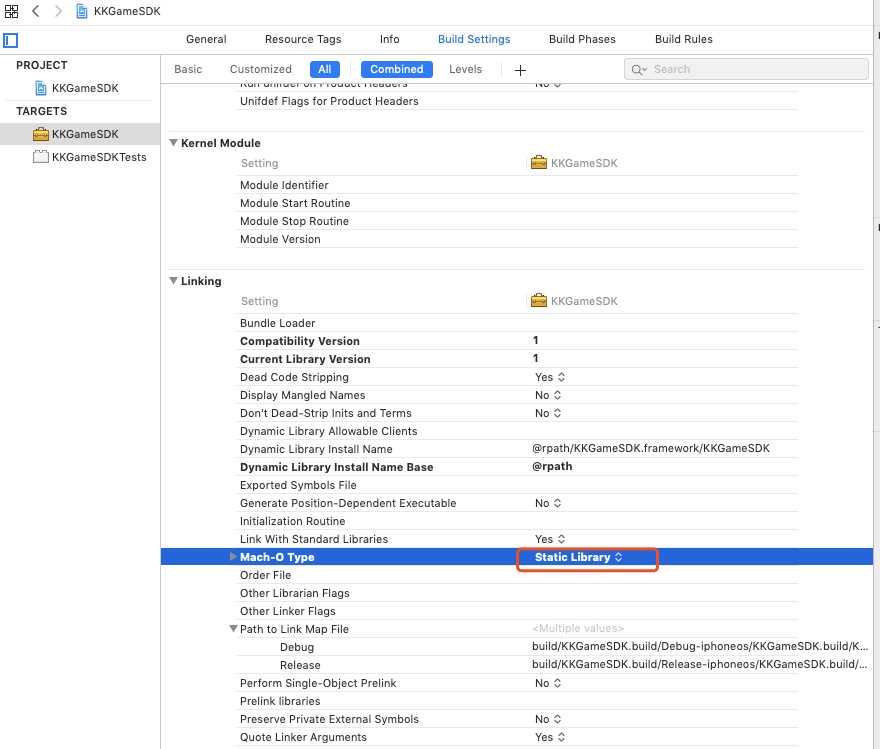Screen dimensions: 880x749
Task: Click the Release link map path value
Action: pos(700,664)
